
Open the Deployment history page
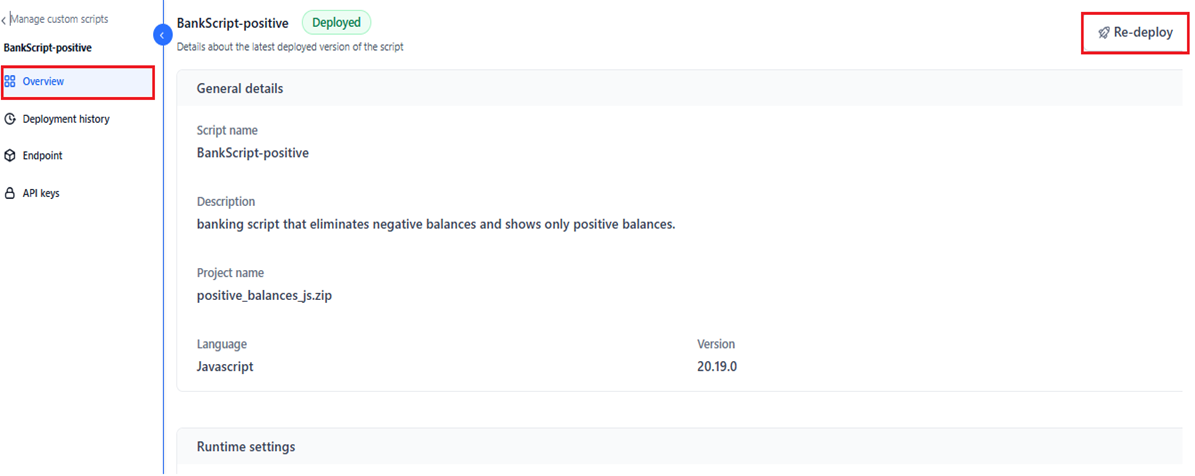pos(66,119)
